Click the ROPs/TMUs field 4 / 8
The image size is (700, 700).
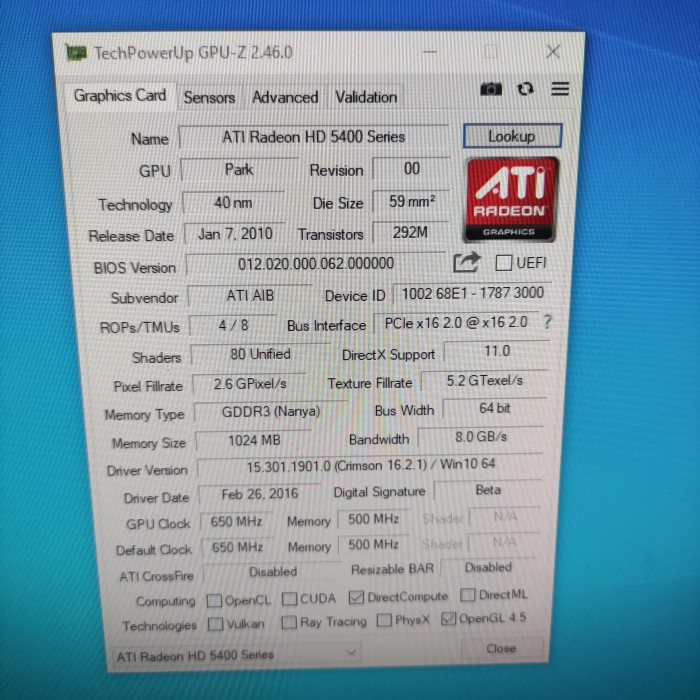pyautogui.click(x=233, y=325)
